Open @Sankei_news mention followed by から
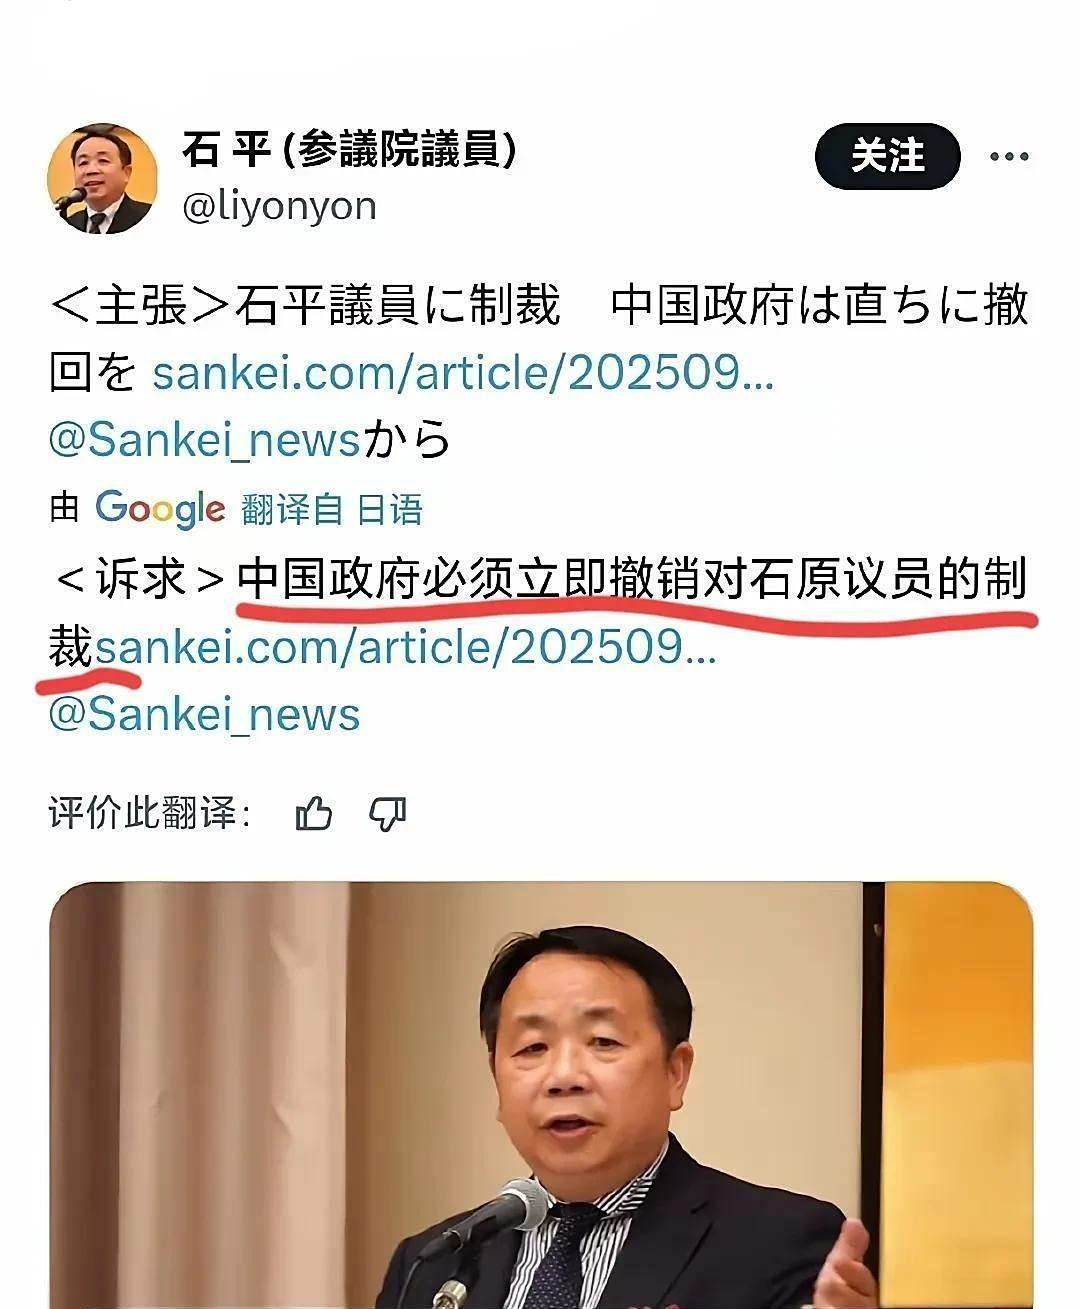The width and height of the screenshot is (1080, 1309). click(x=204, y=440)
